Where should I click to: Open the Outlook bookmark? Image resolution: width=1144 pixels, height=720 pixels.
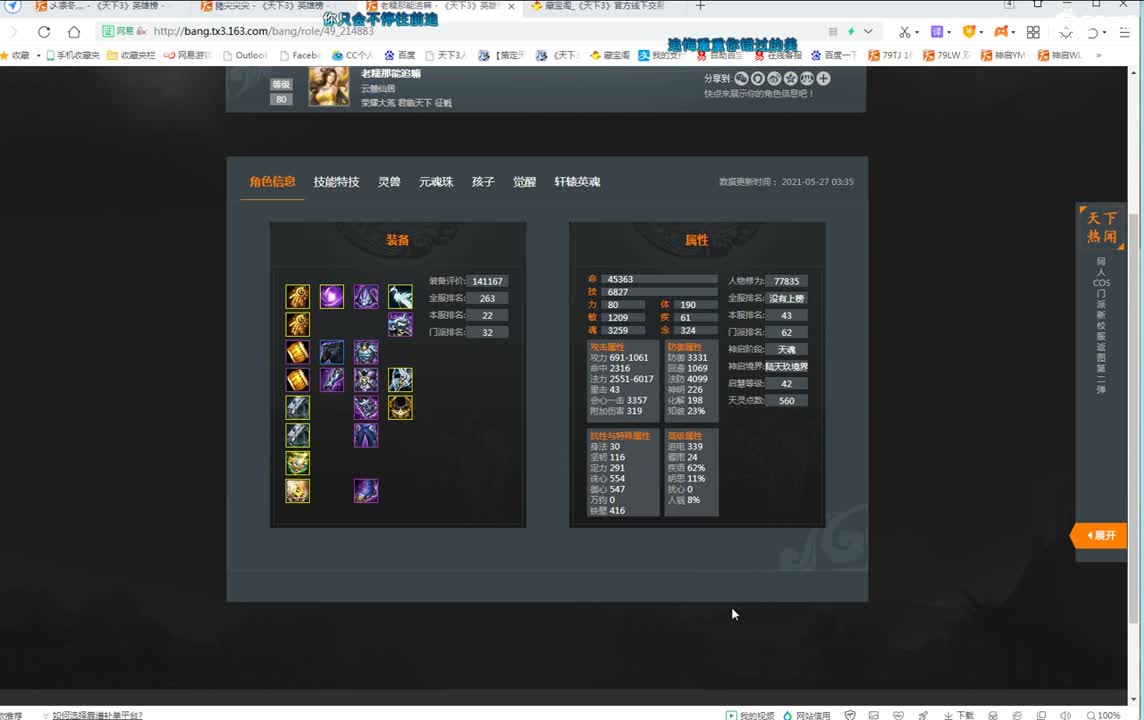coord(245,55)
